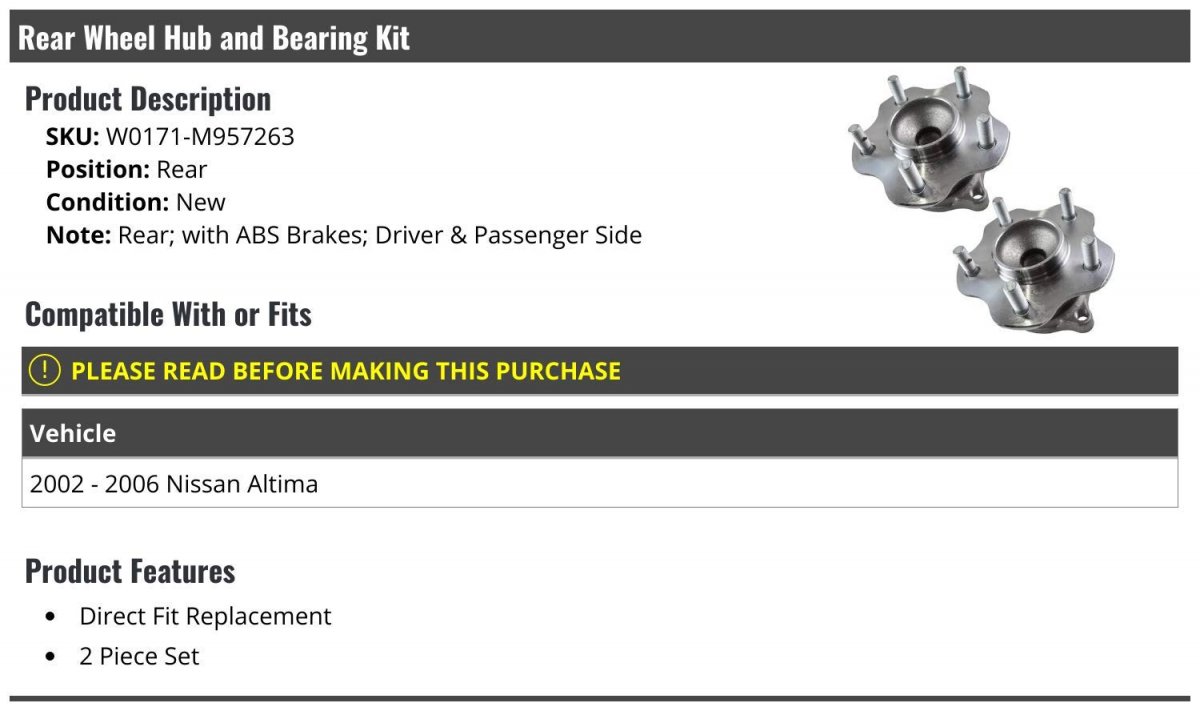Click the Vehicle table header

coord(600,433)
